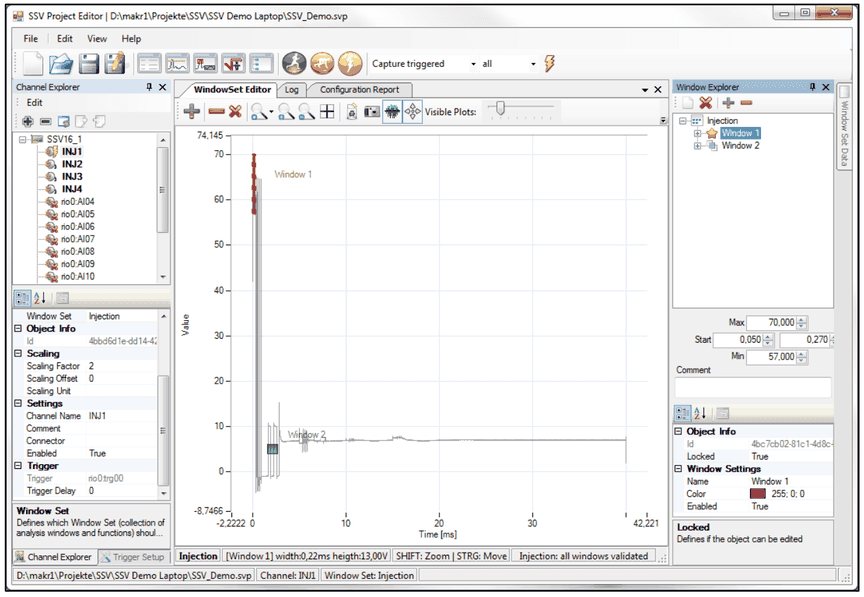Viewport: 864px width, 597px height.
Task: Click the New project icon in main toolbar
Action: [x=33, y=63]
